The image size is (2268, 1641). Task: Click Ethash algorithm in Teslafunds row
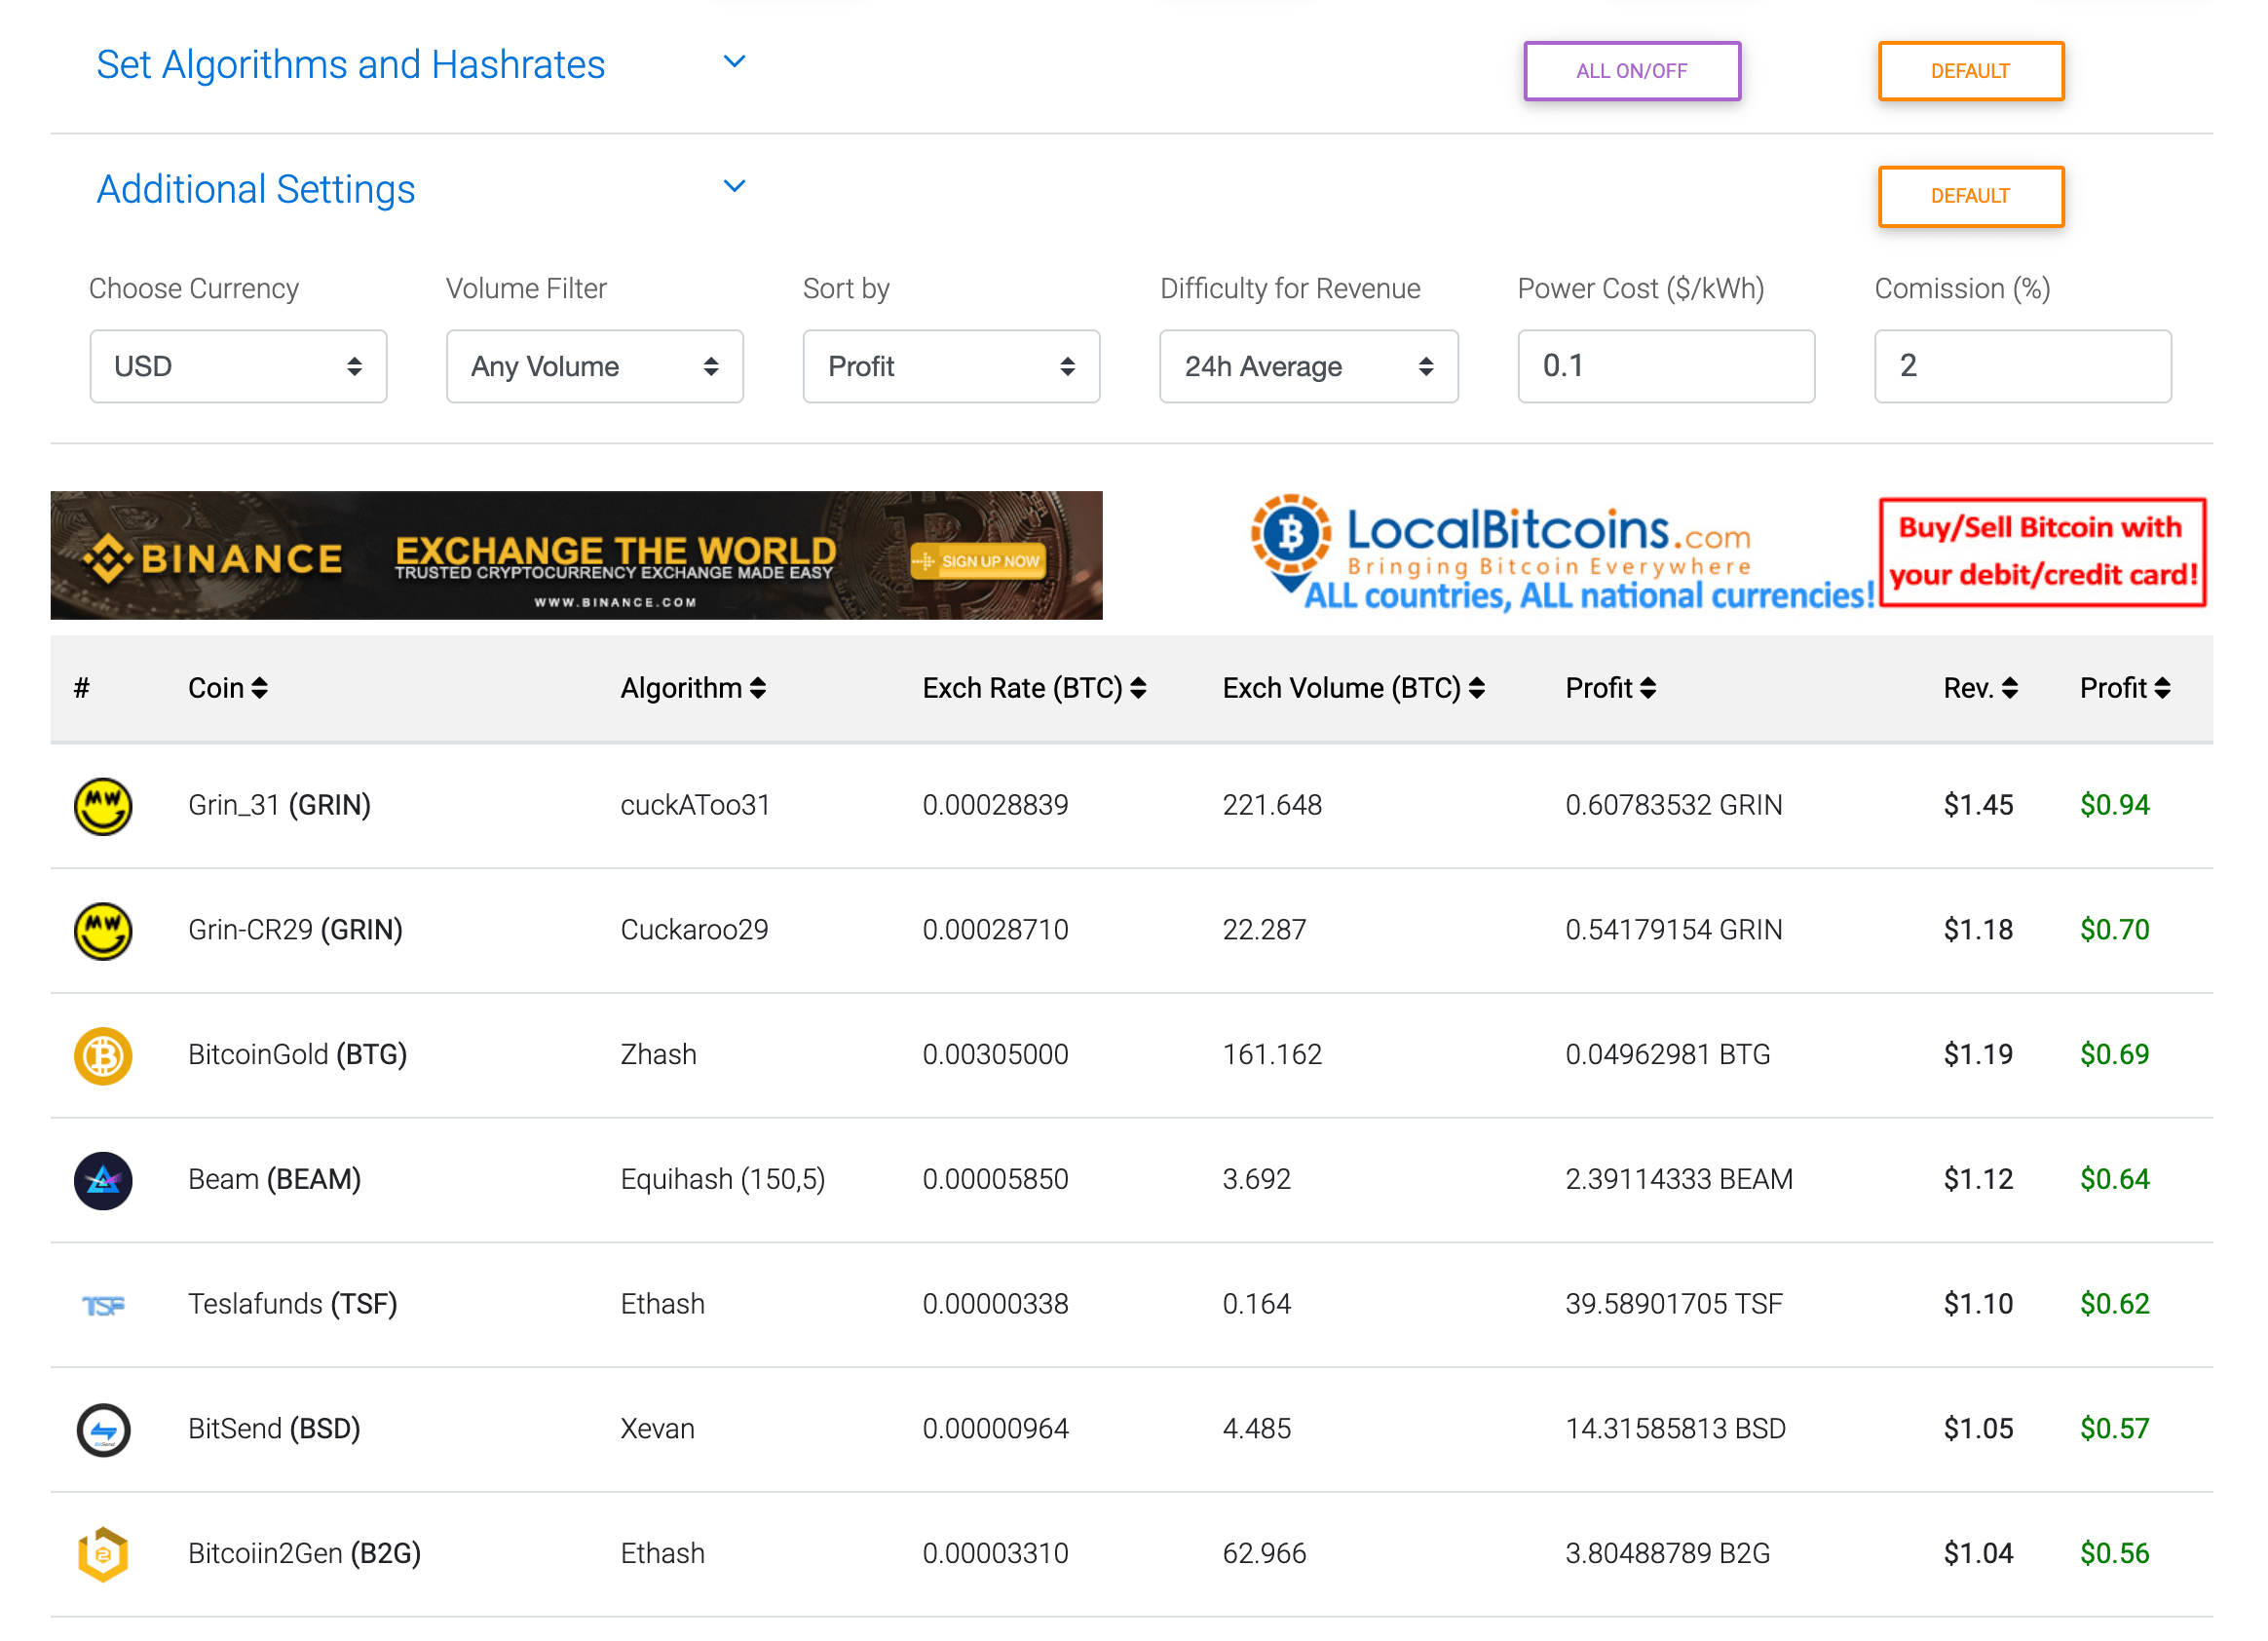point(663,1306)
